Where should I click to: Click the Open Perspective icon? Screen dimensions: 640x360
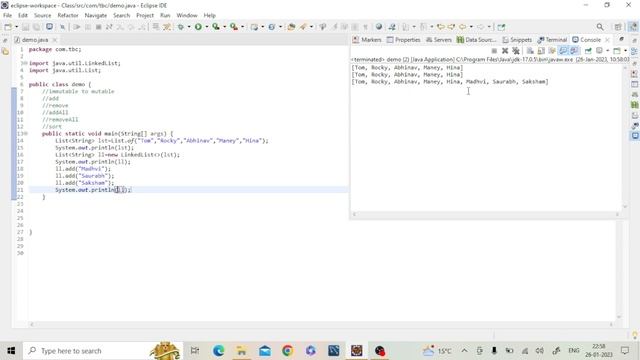[x=618, y=27]
